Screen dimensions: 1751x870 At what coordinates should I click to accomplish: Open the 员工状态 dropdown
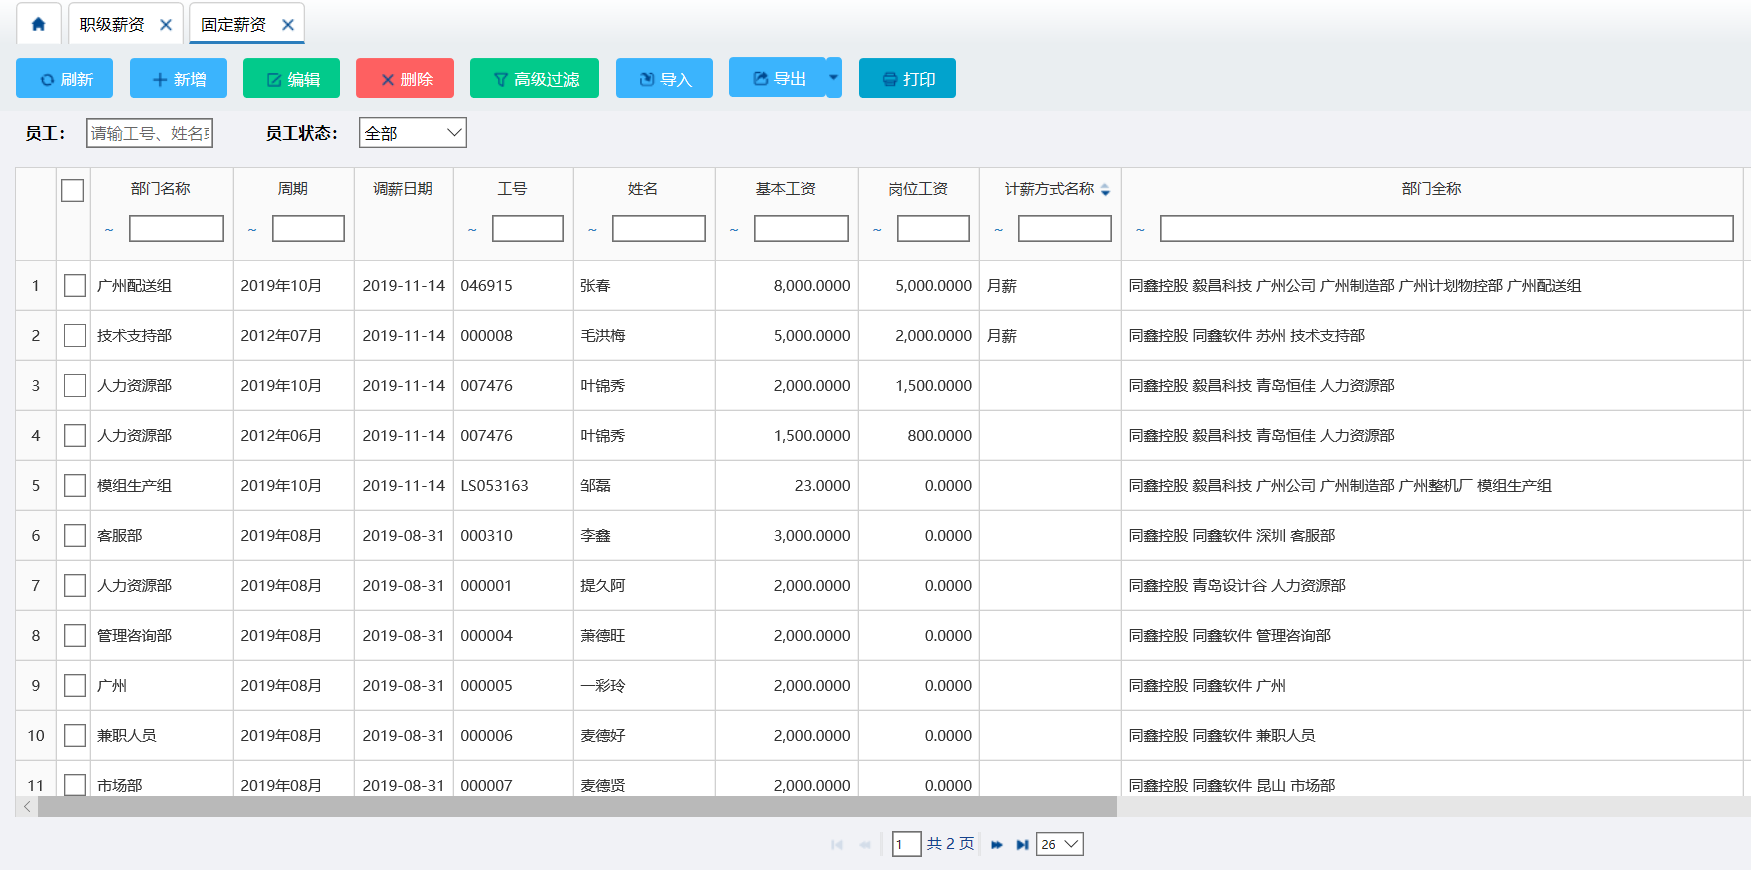point(412,133)
